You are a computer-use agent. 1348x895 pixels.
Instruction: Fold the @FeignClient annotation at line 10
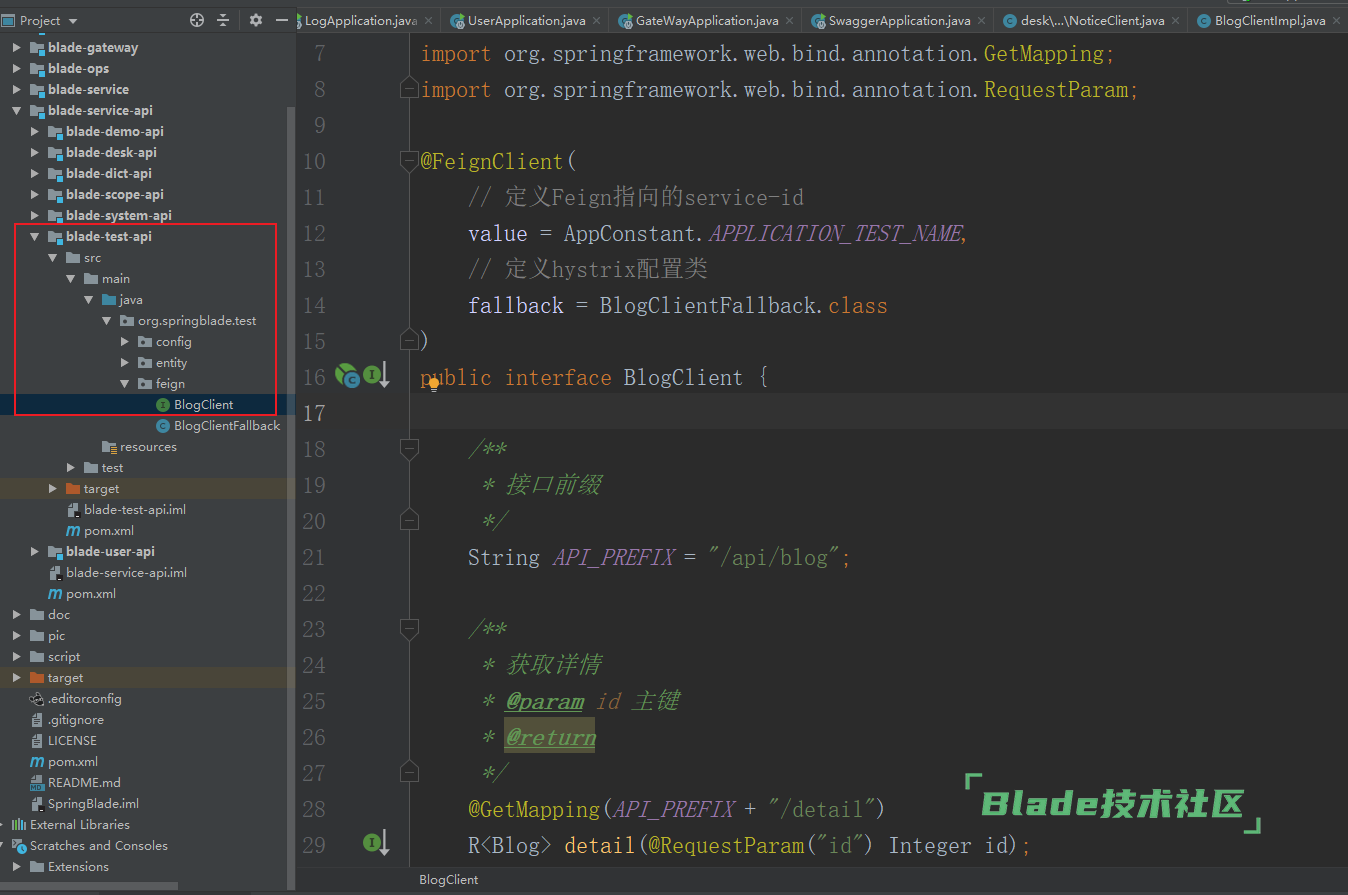pos(408,161)
